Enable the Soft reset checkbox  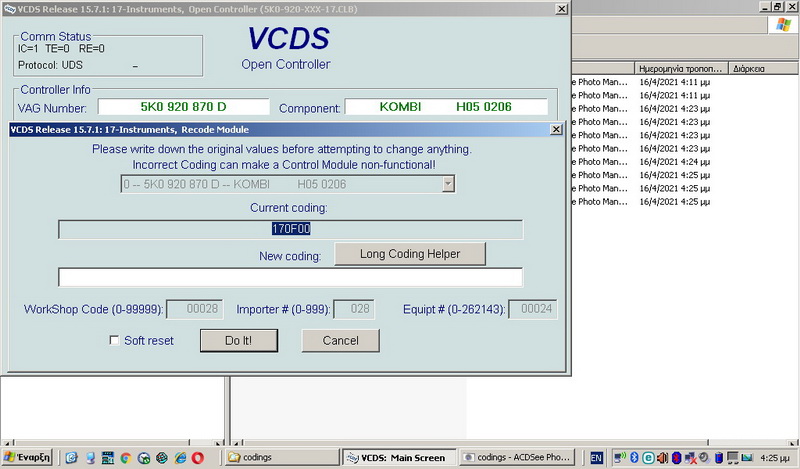coord(114,340)
